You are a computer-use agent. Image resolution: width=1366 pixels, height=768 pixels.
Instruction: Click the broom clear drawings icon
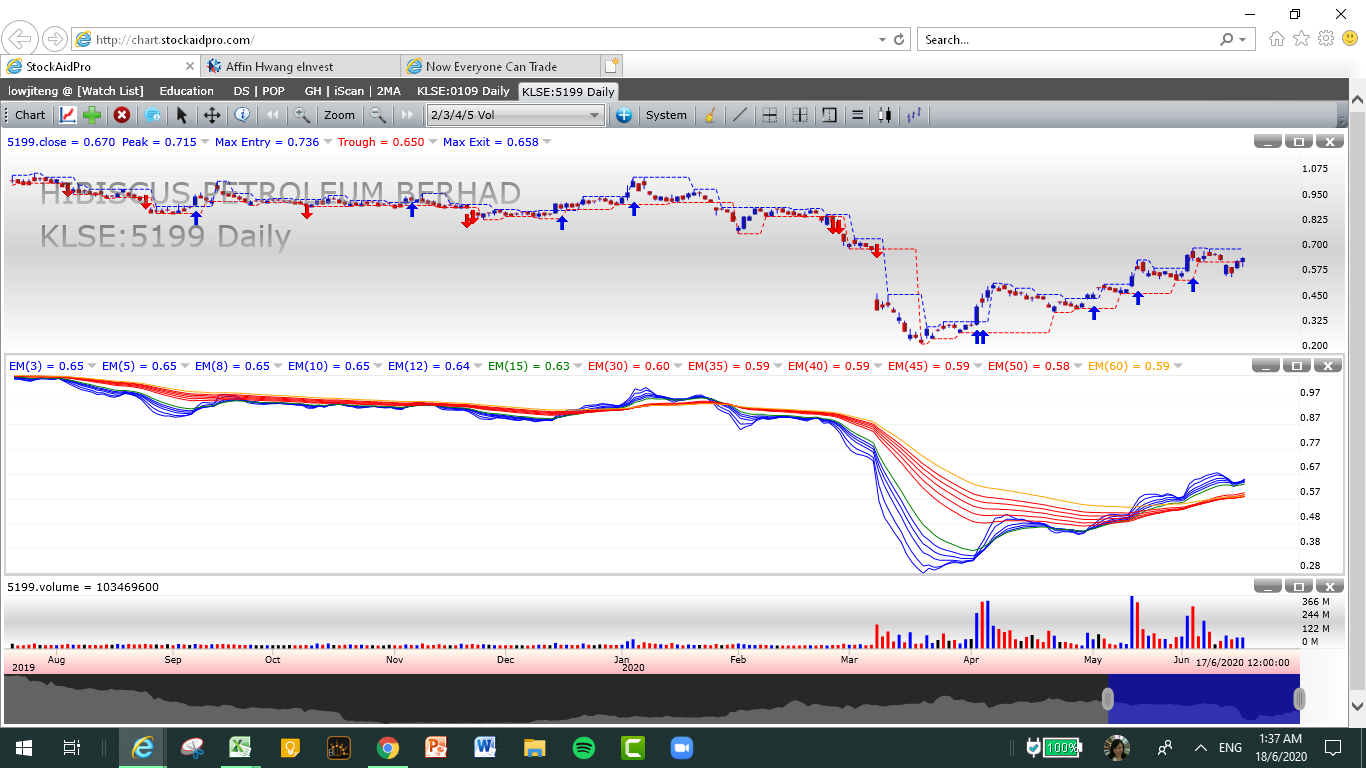coord(710,115)
